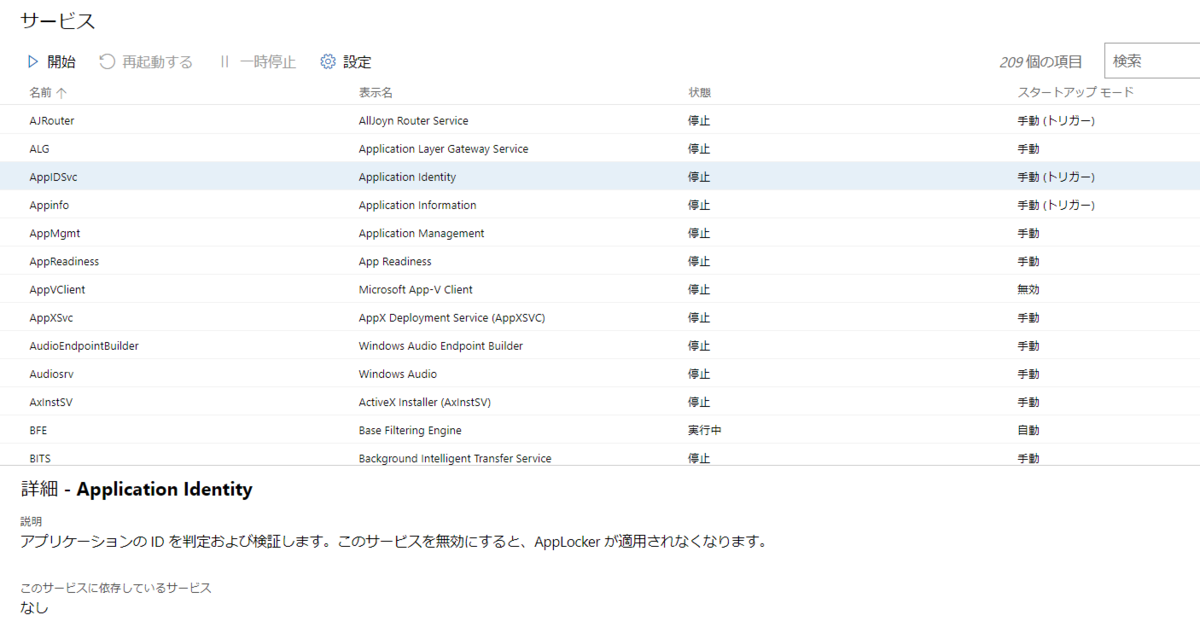
Task: Open settings via the gear icon
Action: (x=327, y=61)
